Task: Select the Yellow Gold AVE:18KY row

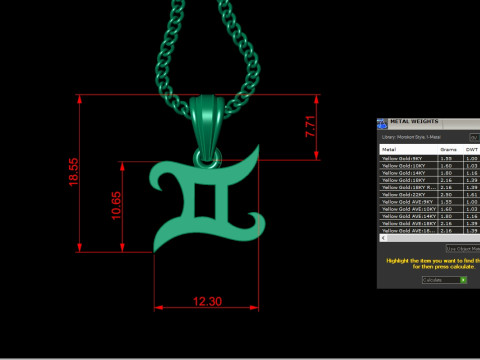Action: (x=430, y=223)
